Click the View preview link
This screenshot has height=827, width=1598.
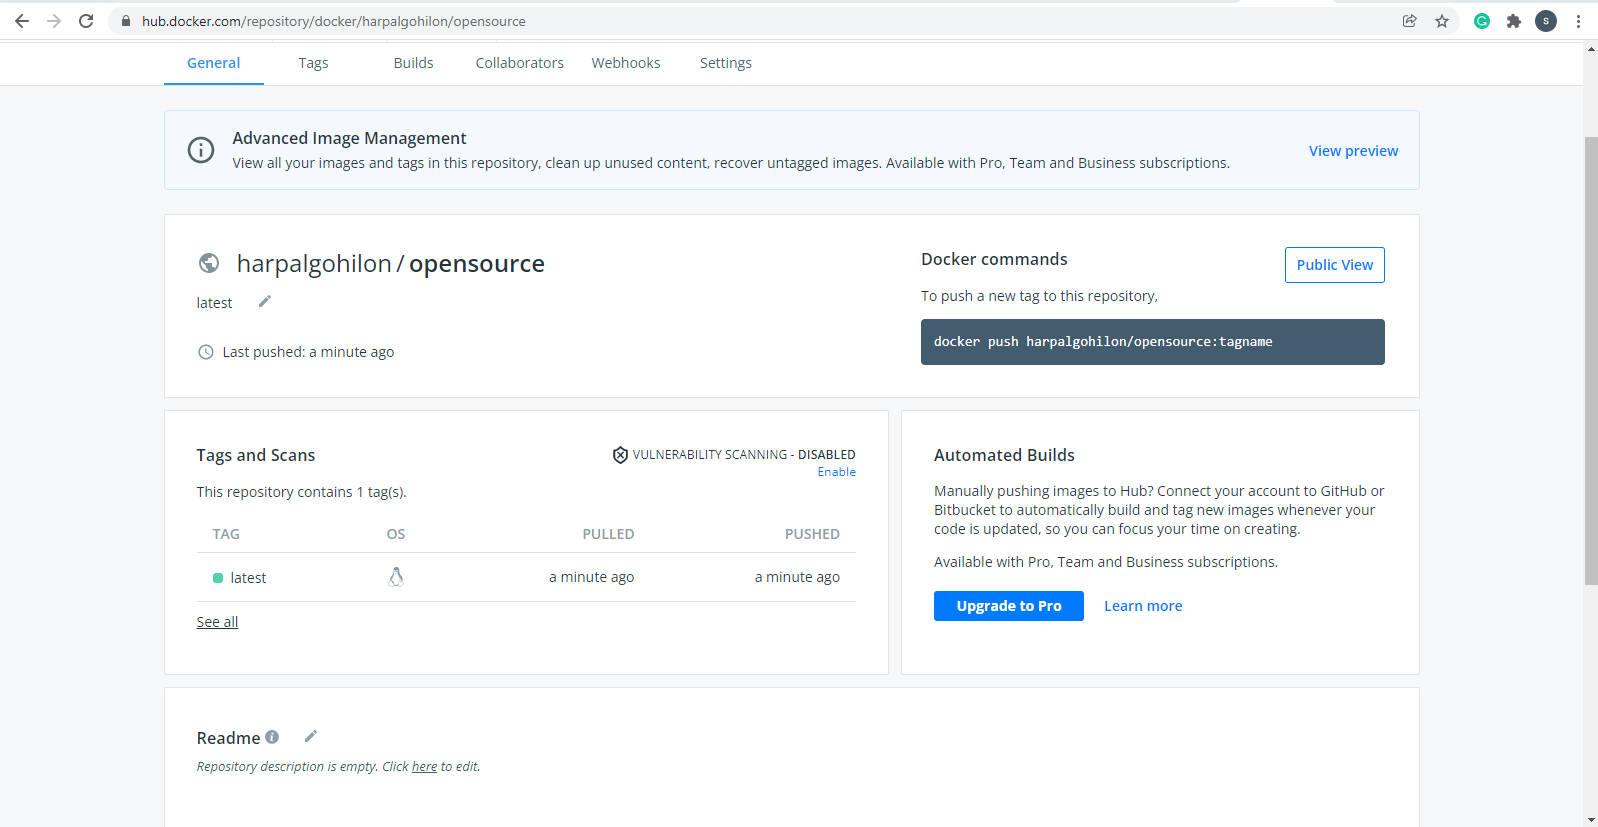[x=1354, y=151]
